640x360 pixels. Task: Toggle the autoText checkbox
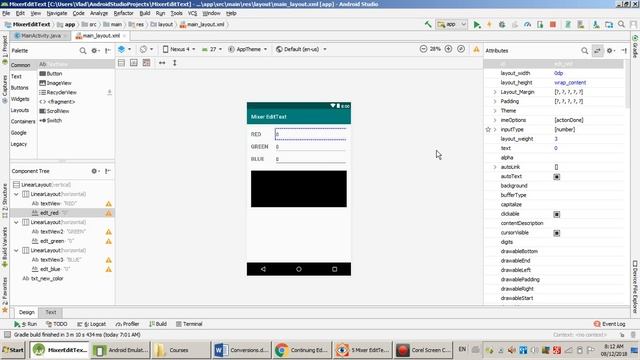(x=556, y=177)
